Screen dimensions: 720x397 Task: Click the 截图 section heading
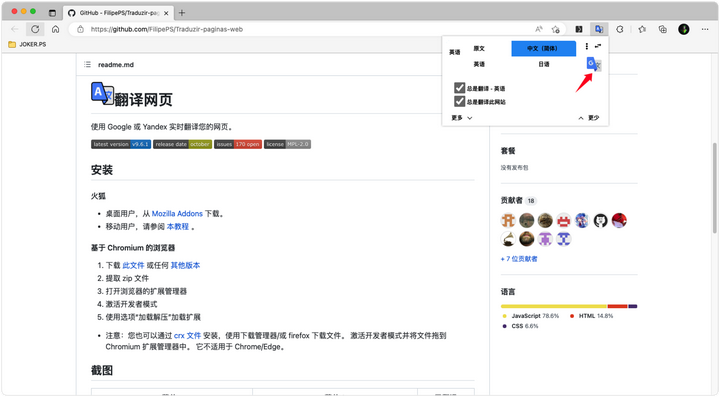102,370
